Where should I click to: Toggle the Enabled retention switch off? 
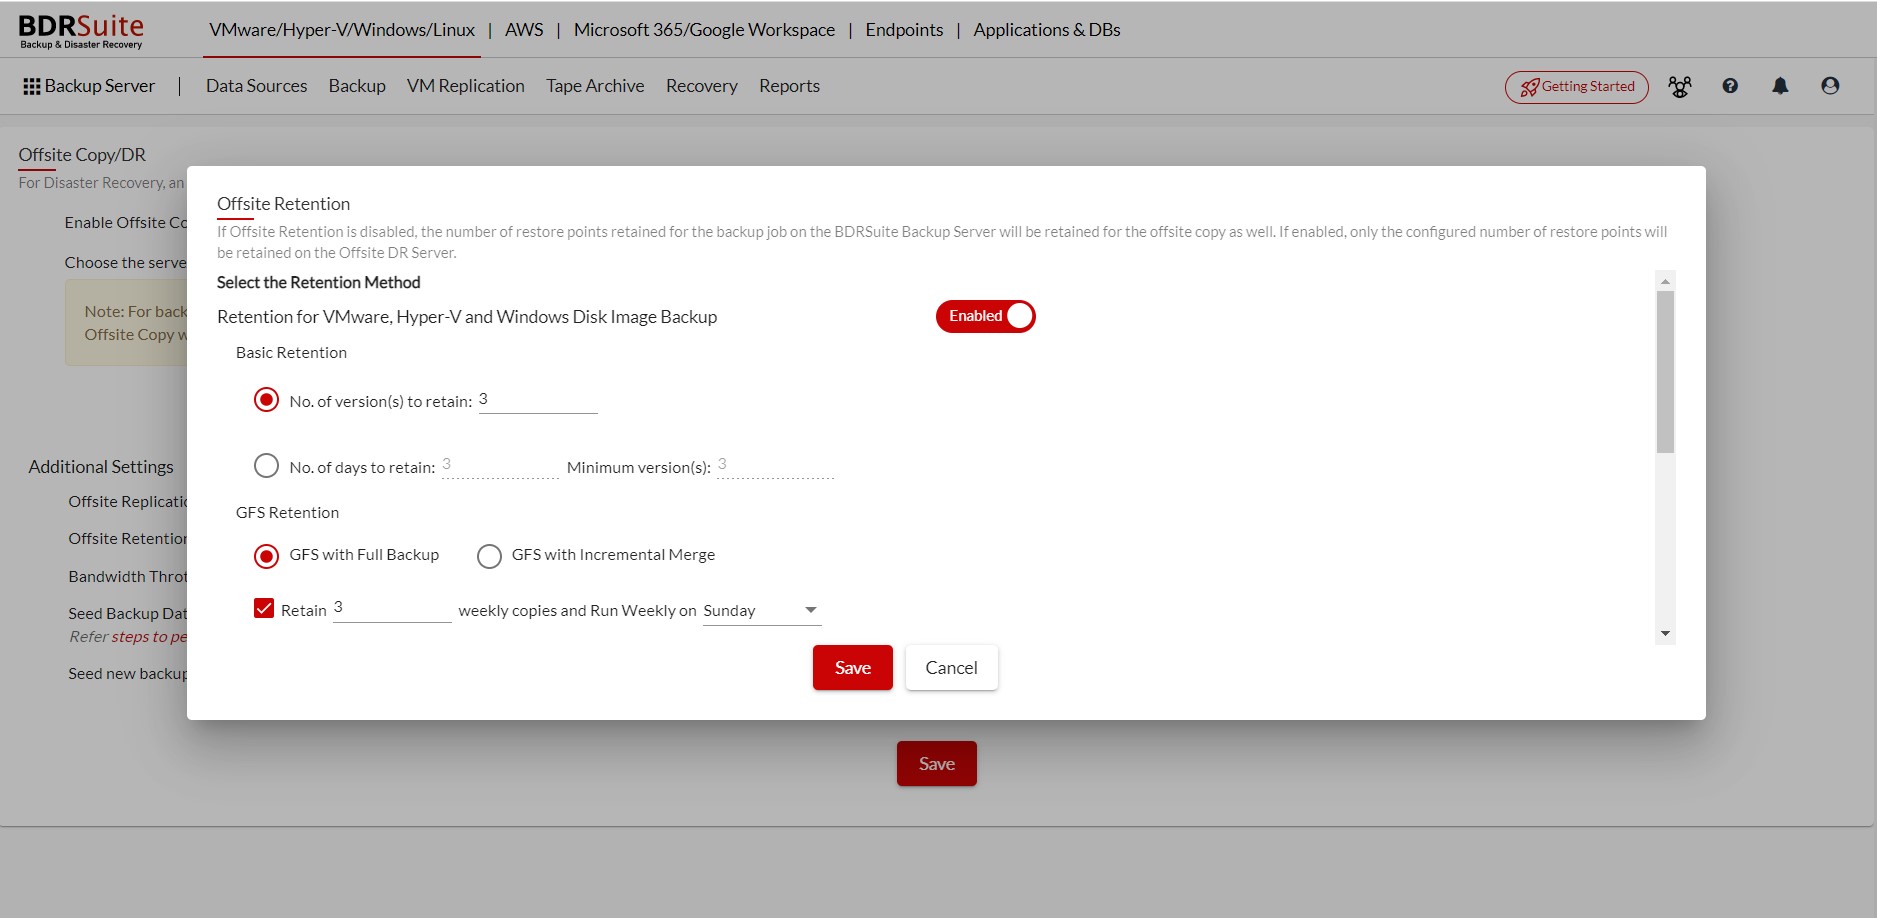coord(985,316)
